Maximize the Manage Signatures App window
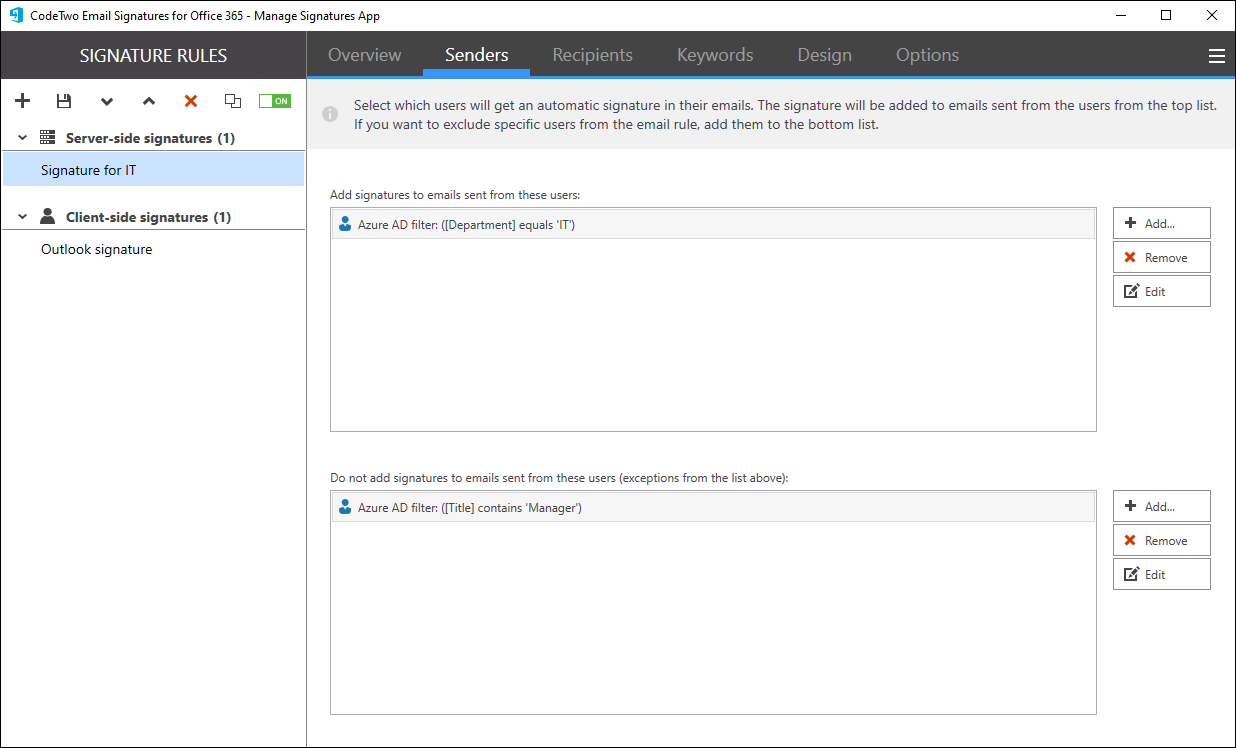This screenshot has height=748, width=1236. [1167, 15]
